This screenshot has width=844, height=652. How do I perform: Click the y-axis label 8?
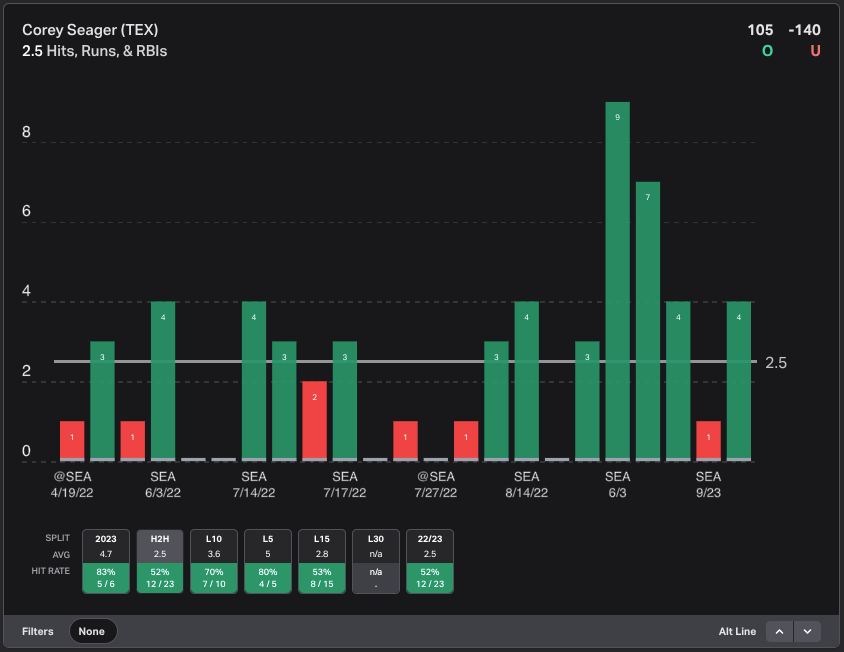coord(26,132)
